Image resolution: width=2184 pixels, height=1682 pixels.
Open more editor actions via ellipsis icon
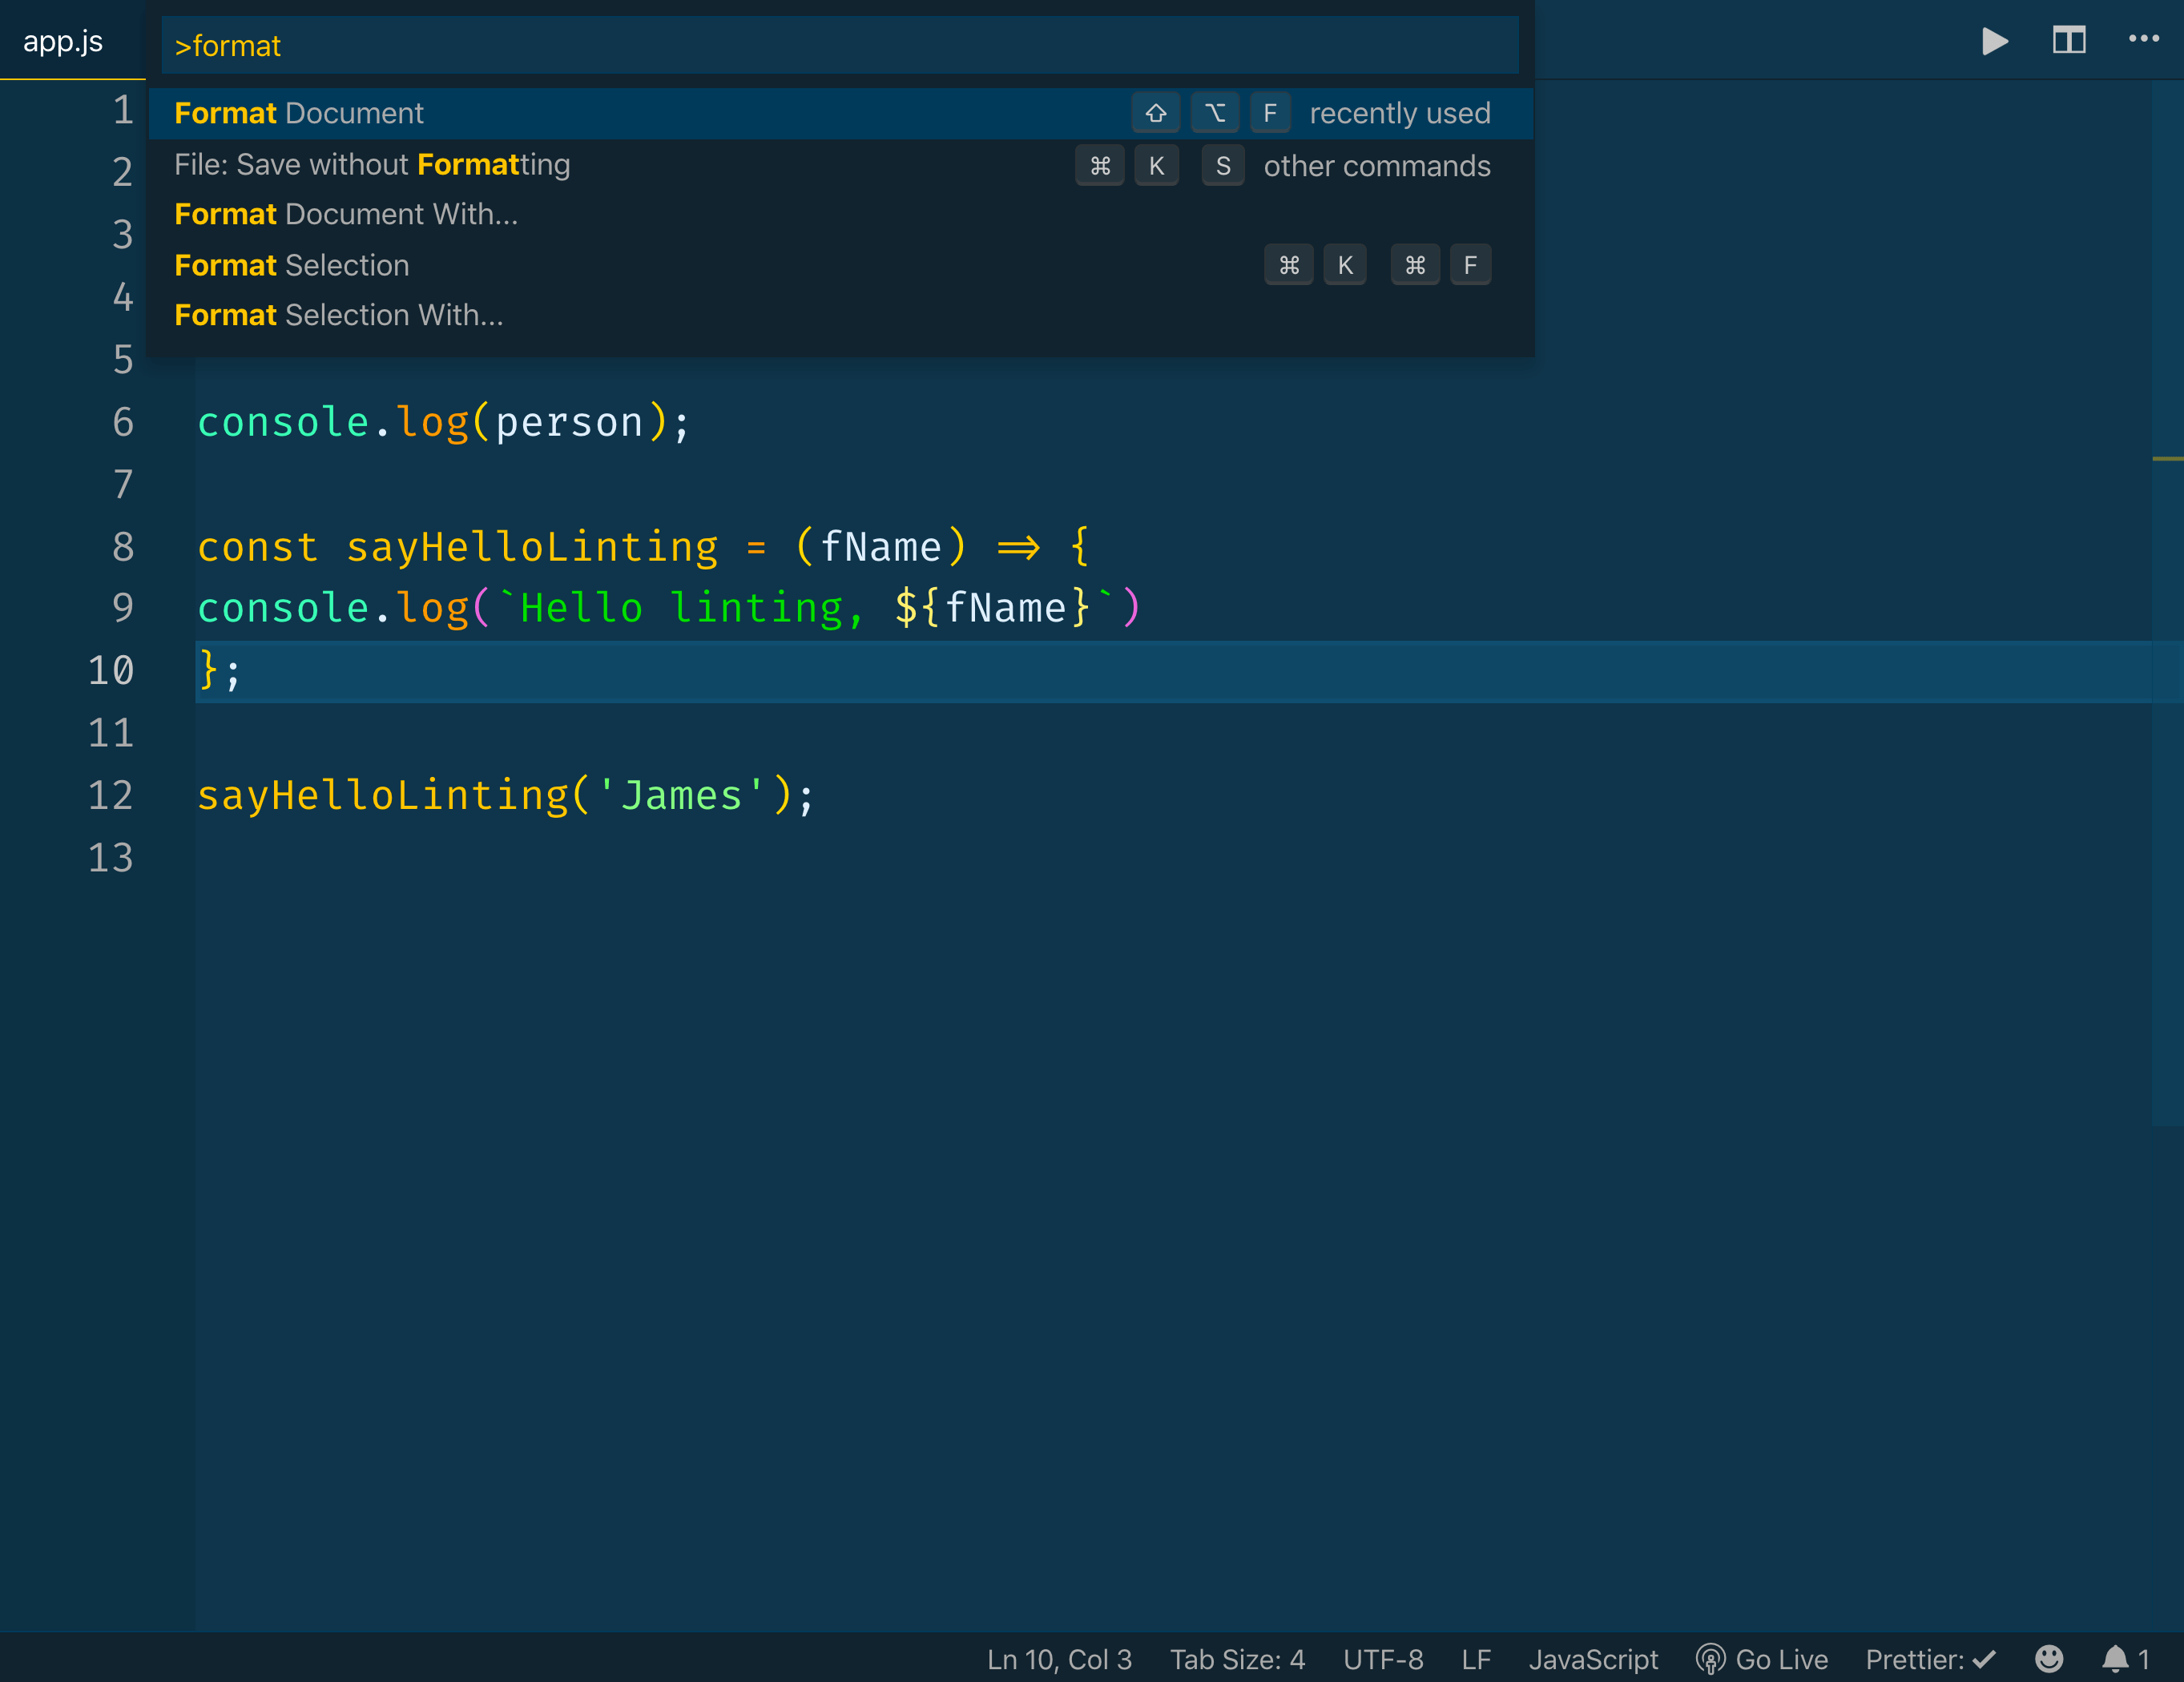(x=2143, y=40)
